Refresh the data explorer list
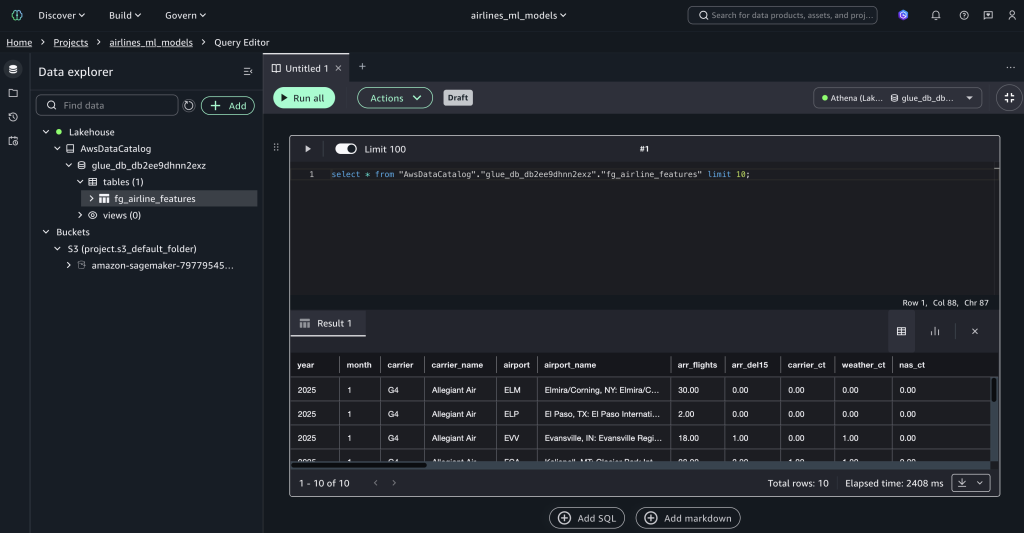This screenshot has height=533, width=1024. click(x=189, y=105)
